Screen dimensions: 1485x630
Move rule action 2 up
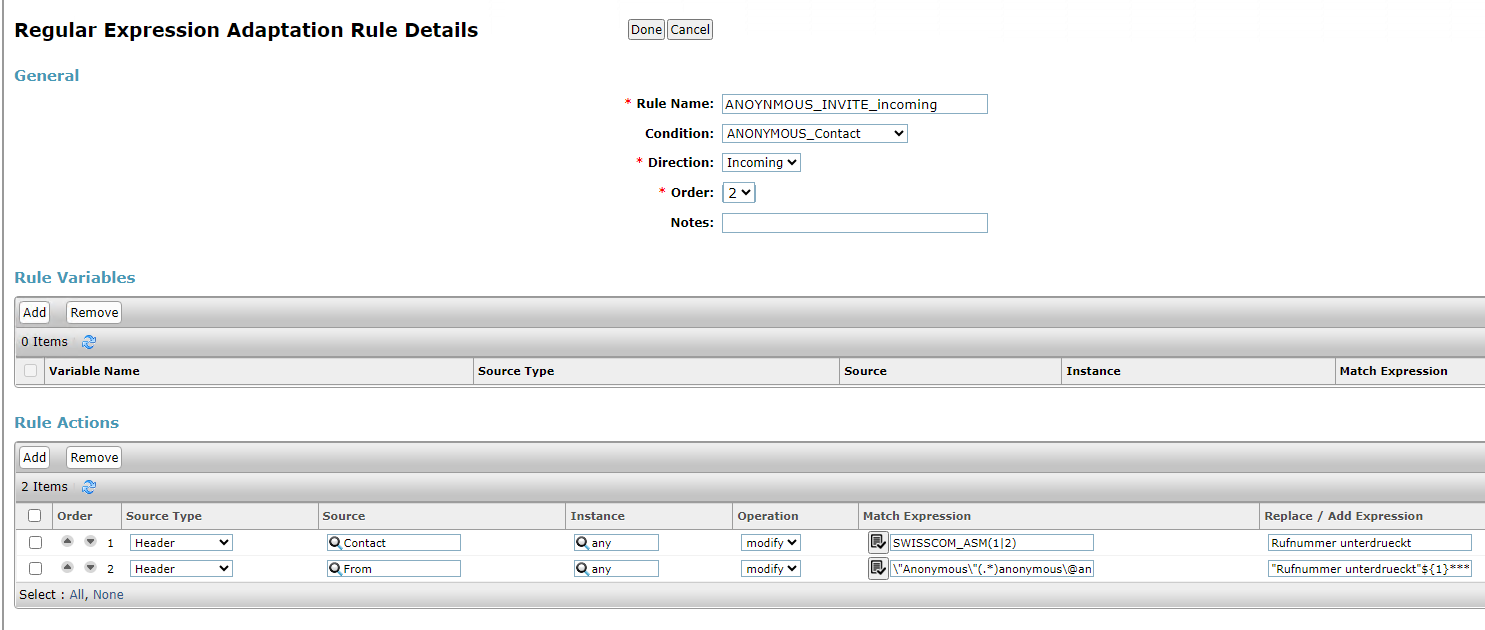[67, 568]
